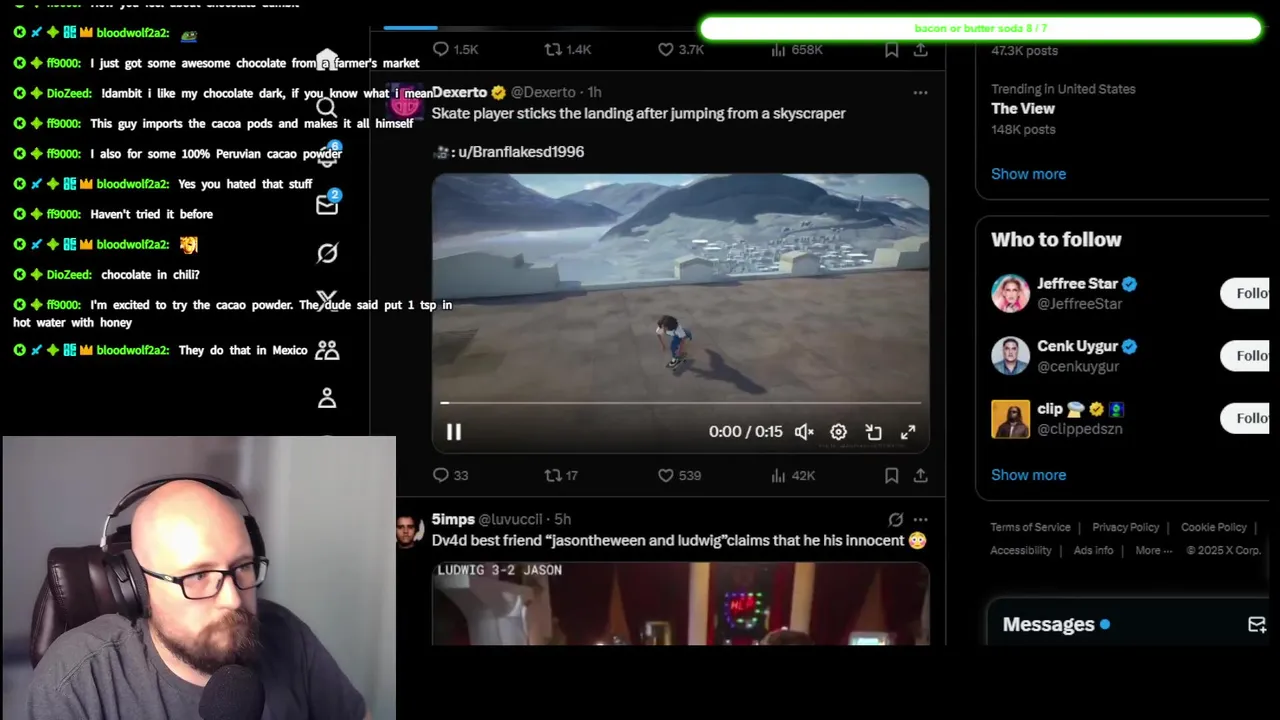Toggle picture-in-picture on the video player
Viewport: 1280px width, 720px height.
click(873, 432)
